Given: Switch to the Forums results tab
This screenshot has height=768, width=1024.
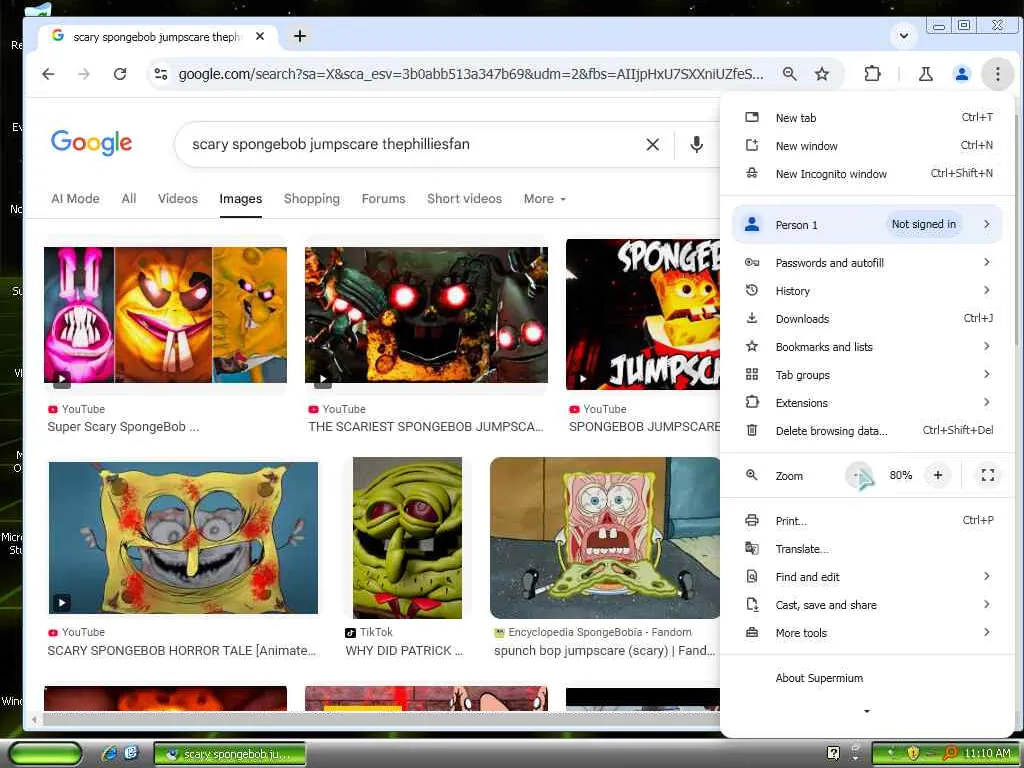Looking at the screenshot, I should [x=383, y=199].
